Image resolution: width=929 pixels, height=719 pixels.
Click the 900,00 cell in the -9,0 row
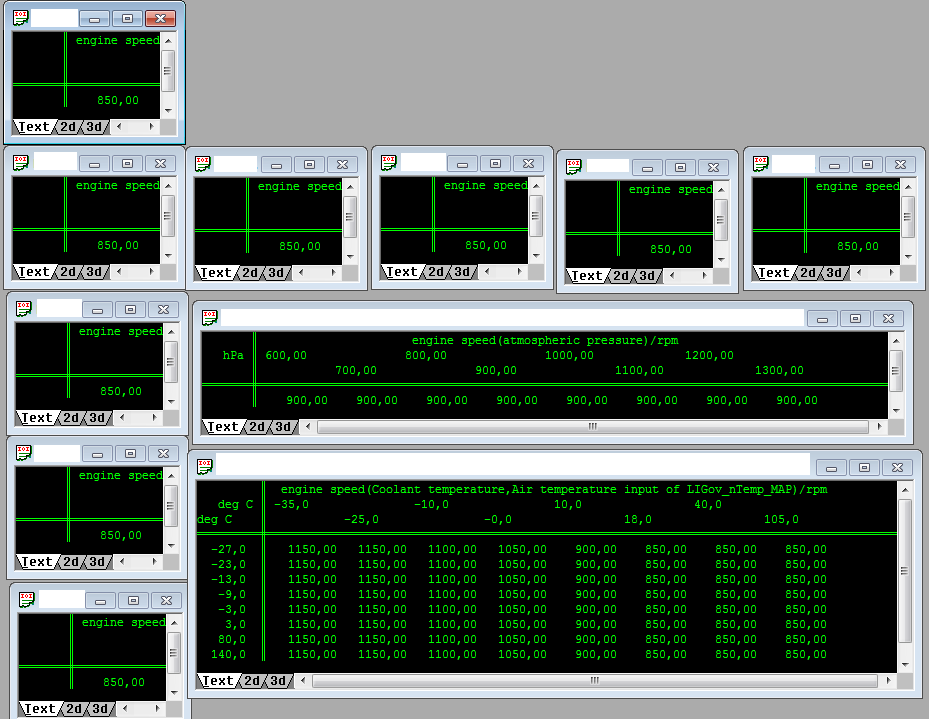pos(595,595)
